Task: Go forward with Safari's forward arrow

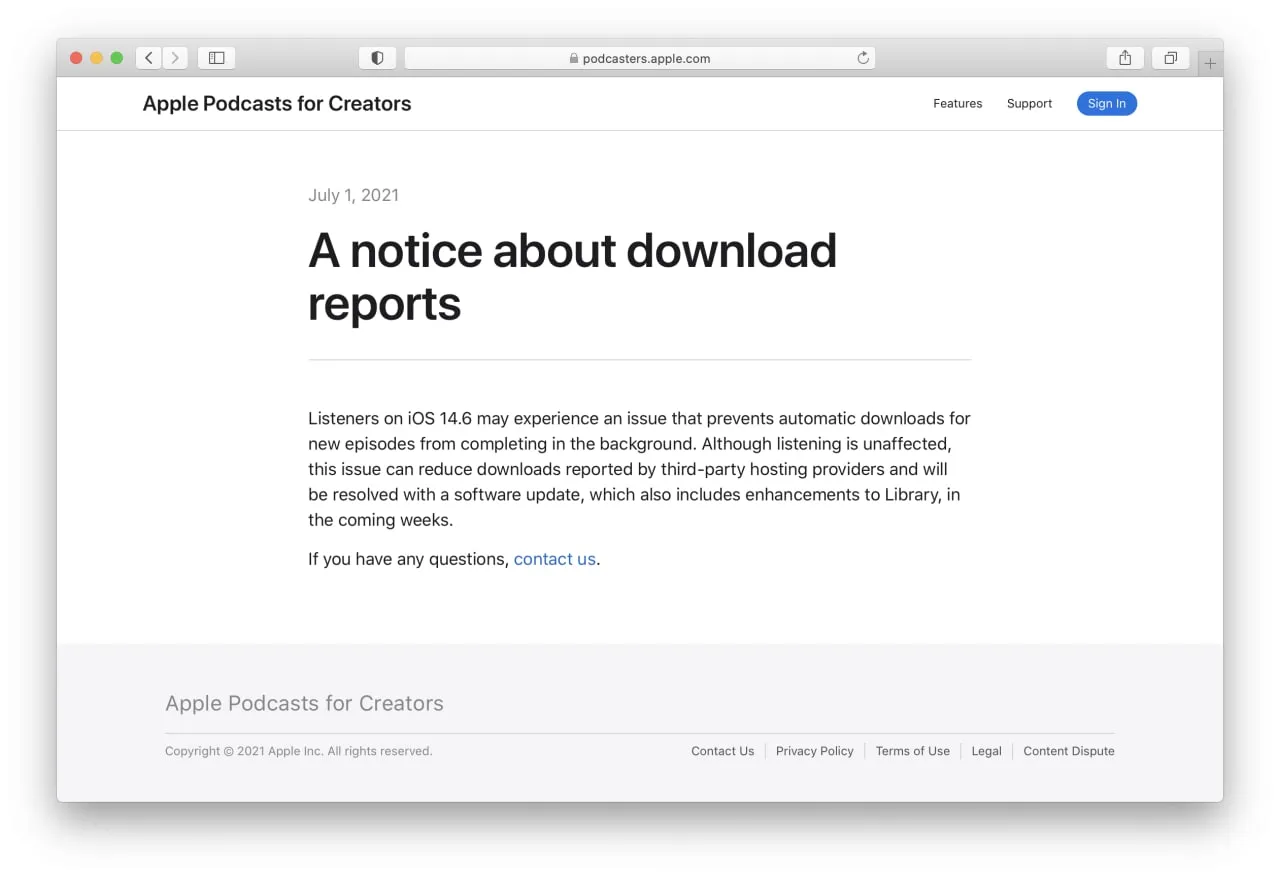Action: coord(175,58)
